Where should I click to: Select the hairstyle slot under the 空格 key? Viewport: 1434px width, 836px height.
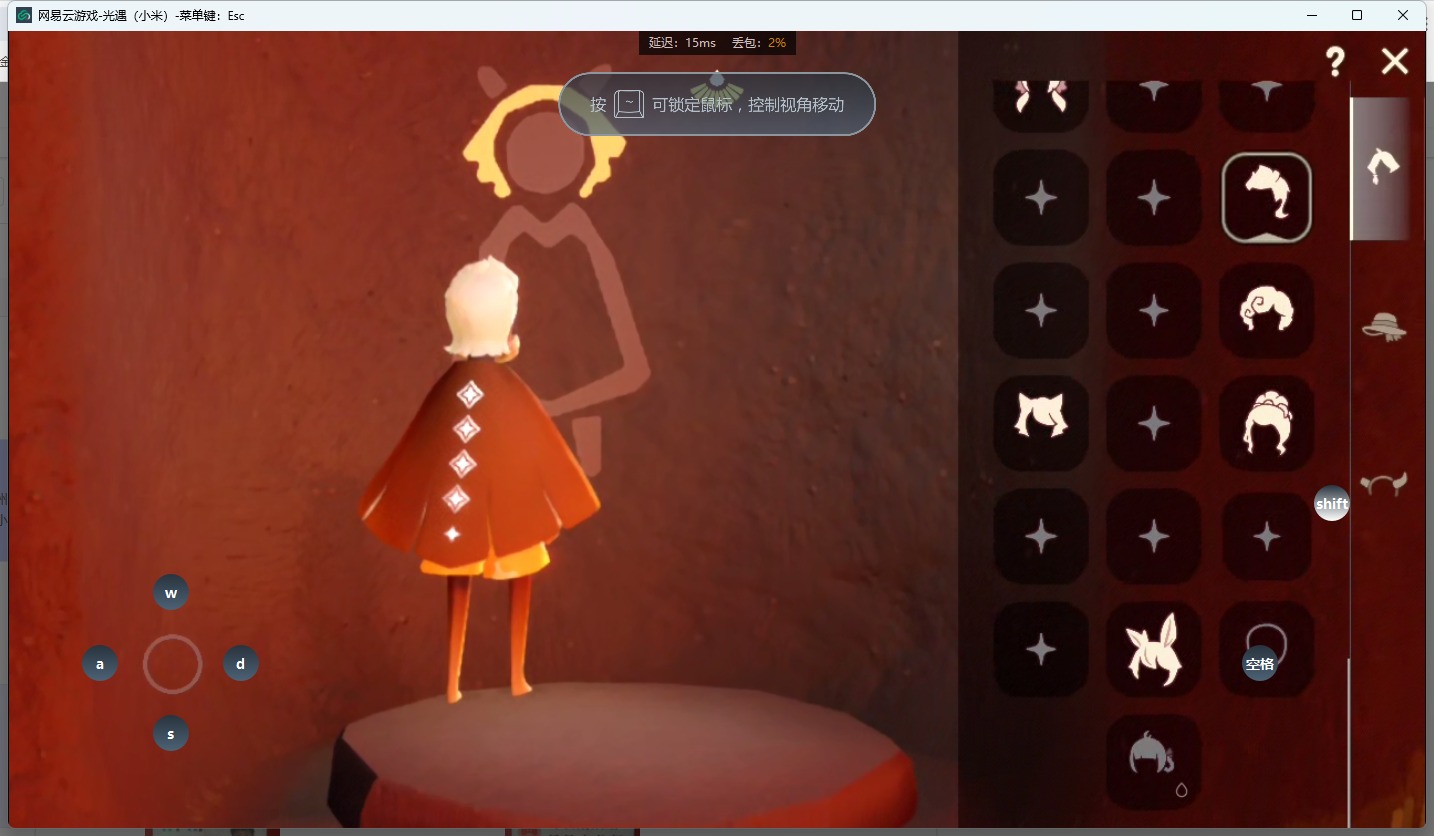click(1267, 650)
